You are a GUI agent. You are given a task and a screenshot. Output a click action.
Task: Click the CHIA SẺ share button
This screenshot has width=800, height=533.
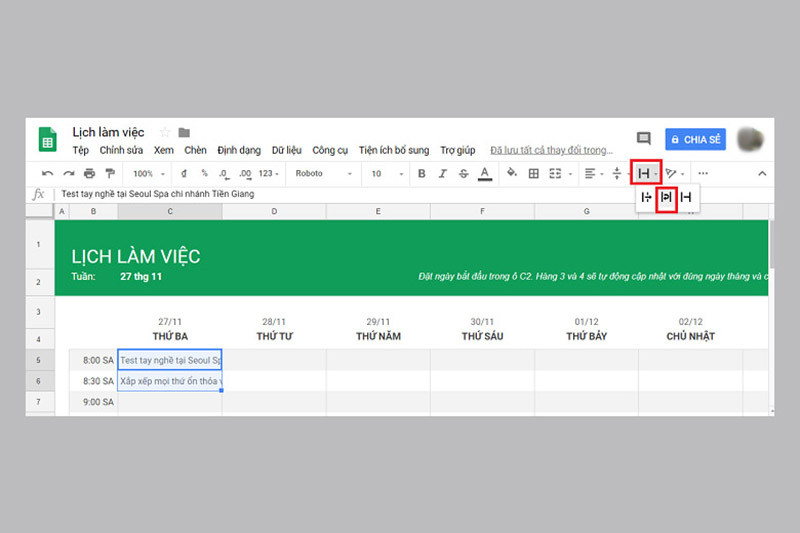tap(695, 139)
